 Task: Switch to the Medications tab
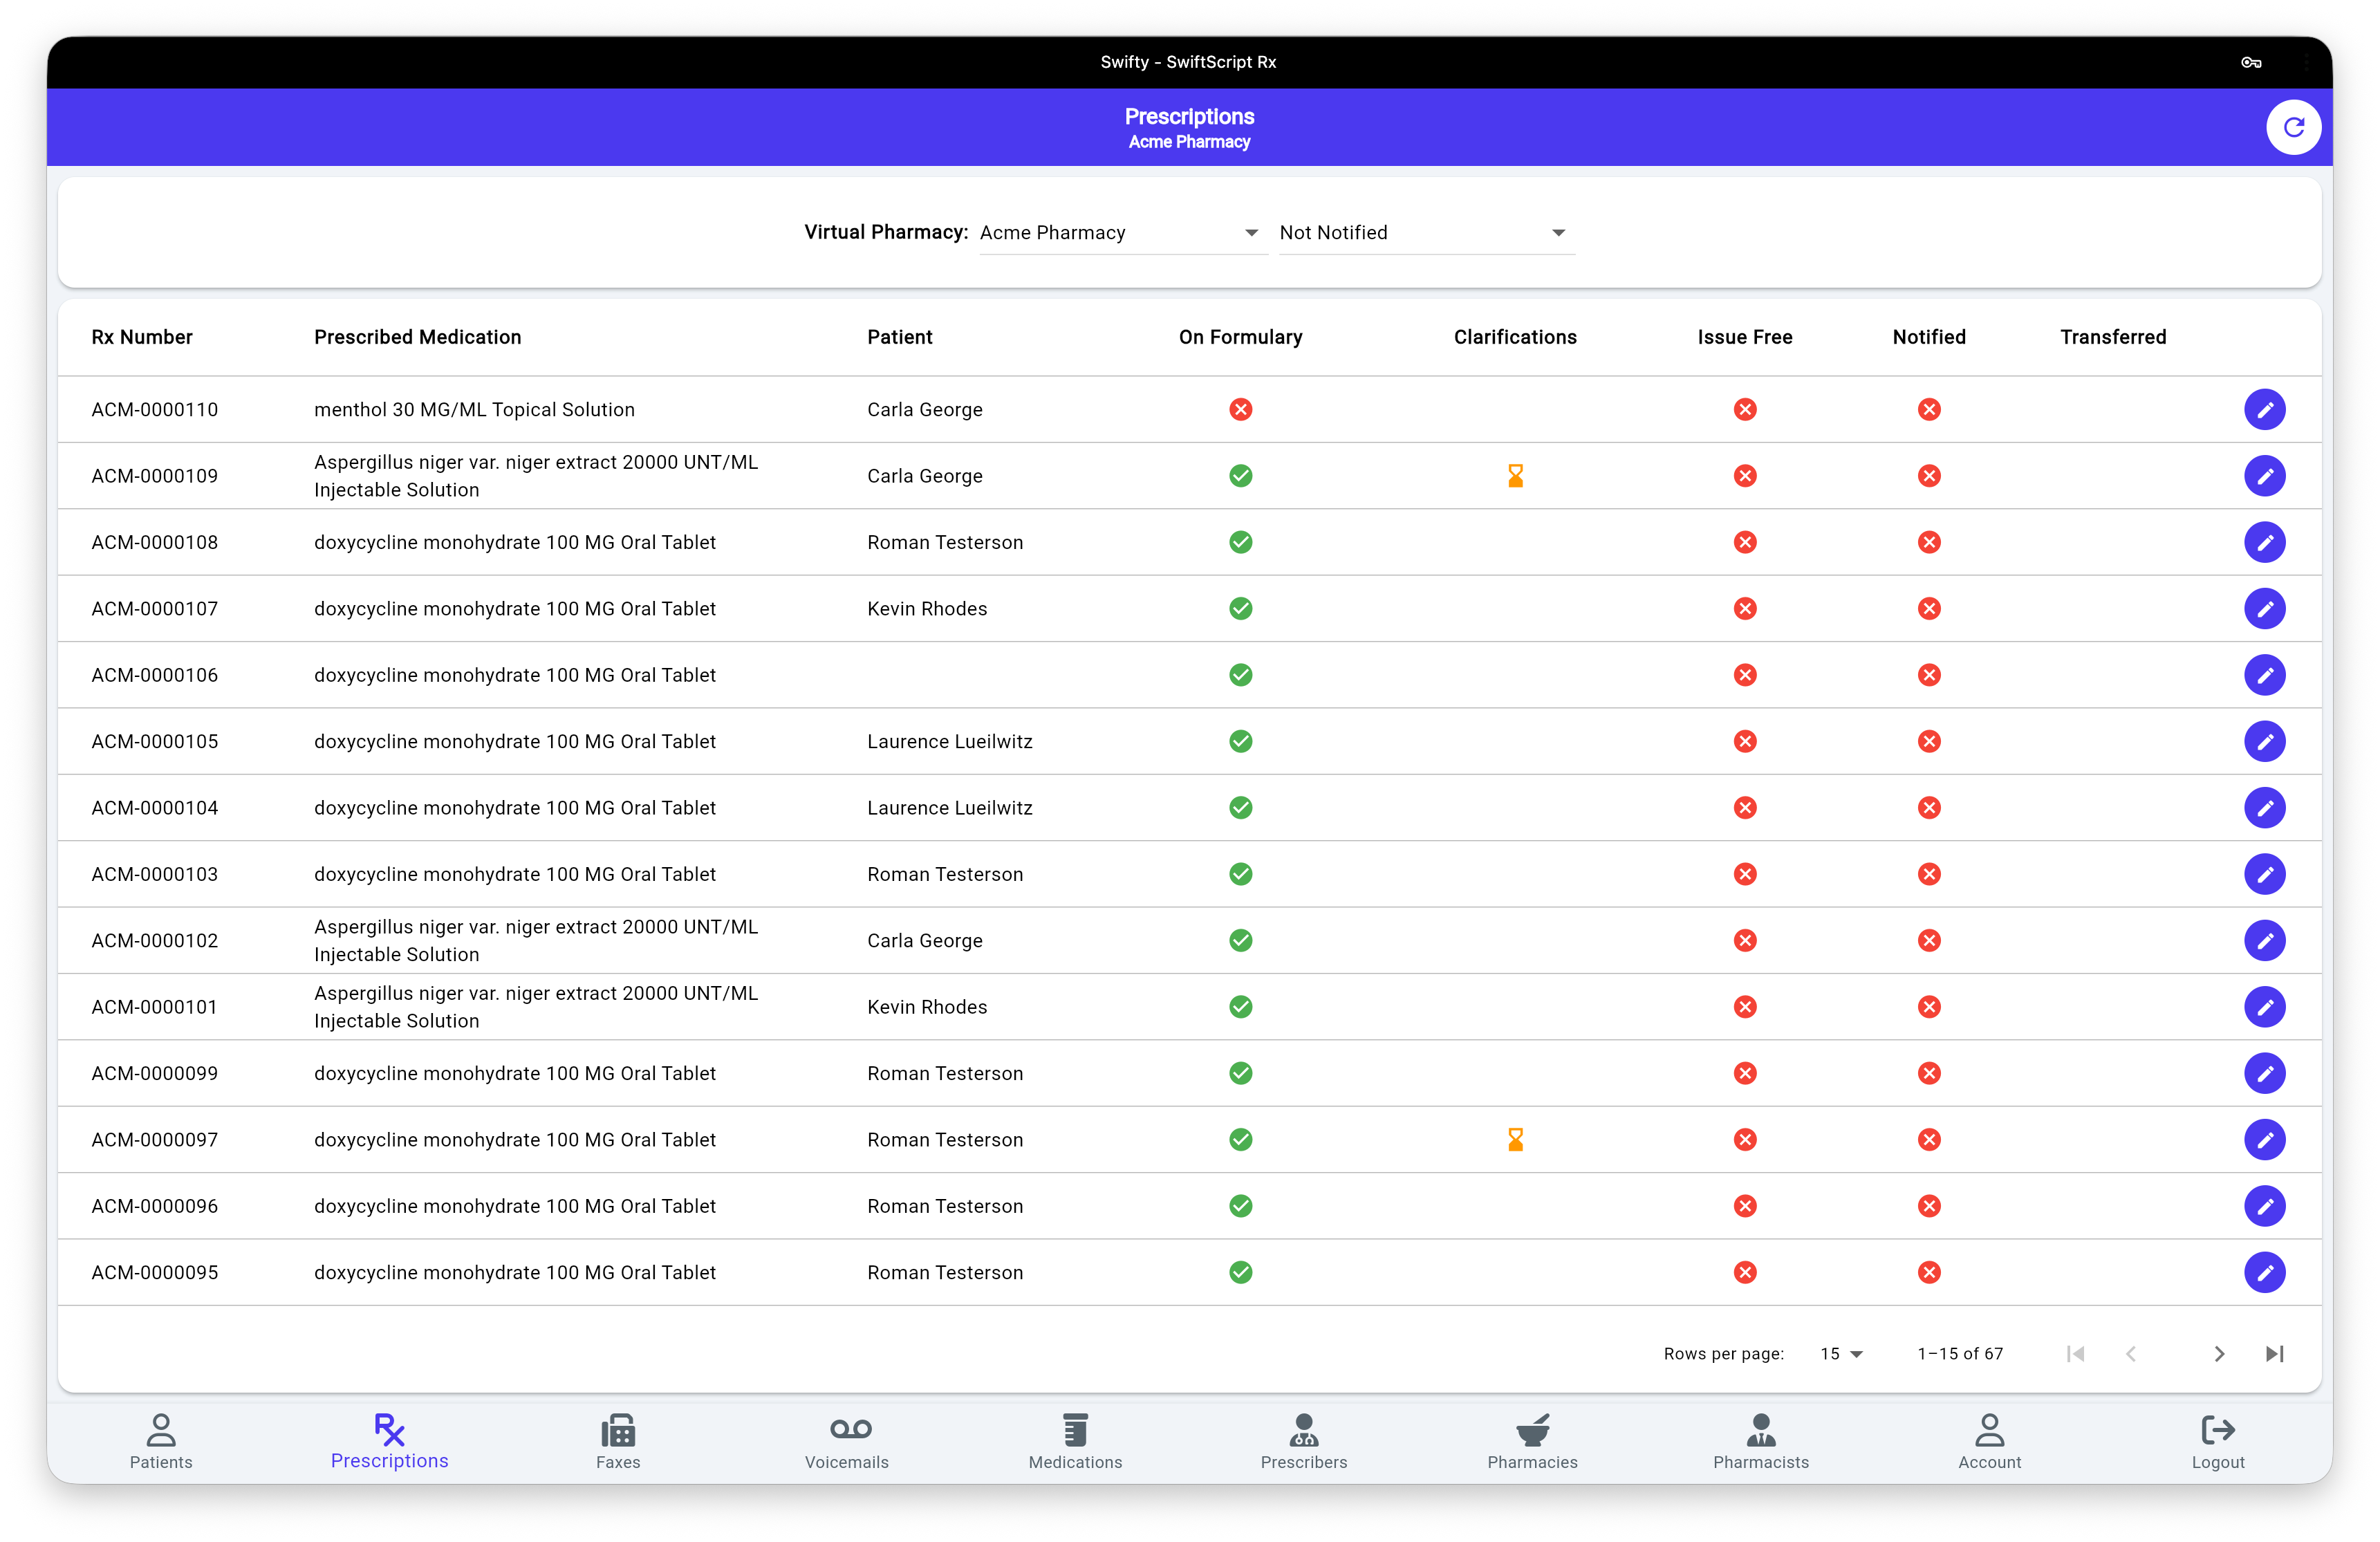tap(1075, 1440)
